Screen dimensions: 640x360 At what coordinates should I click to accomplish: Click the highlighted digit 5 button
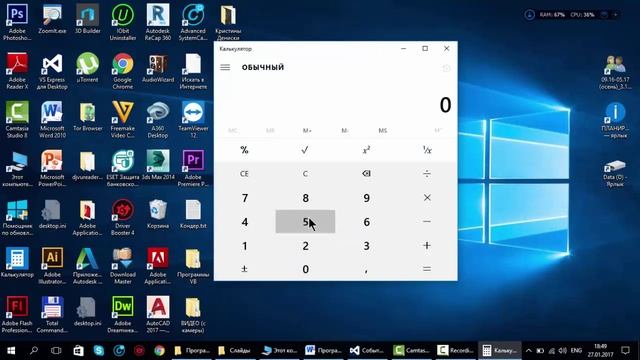click(x=305, y=222)
